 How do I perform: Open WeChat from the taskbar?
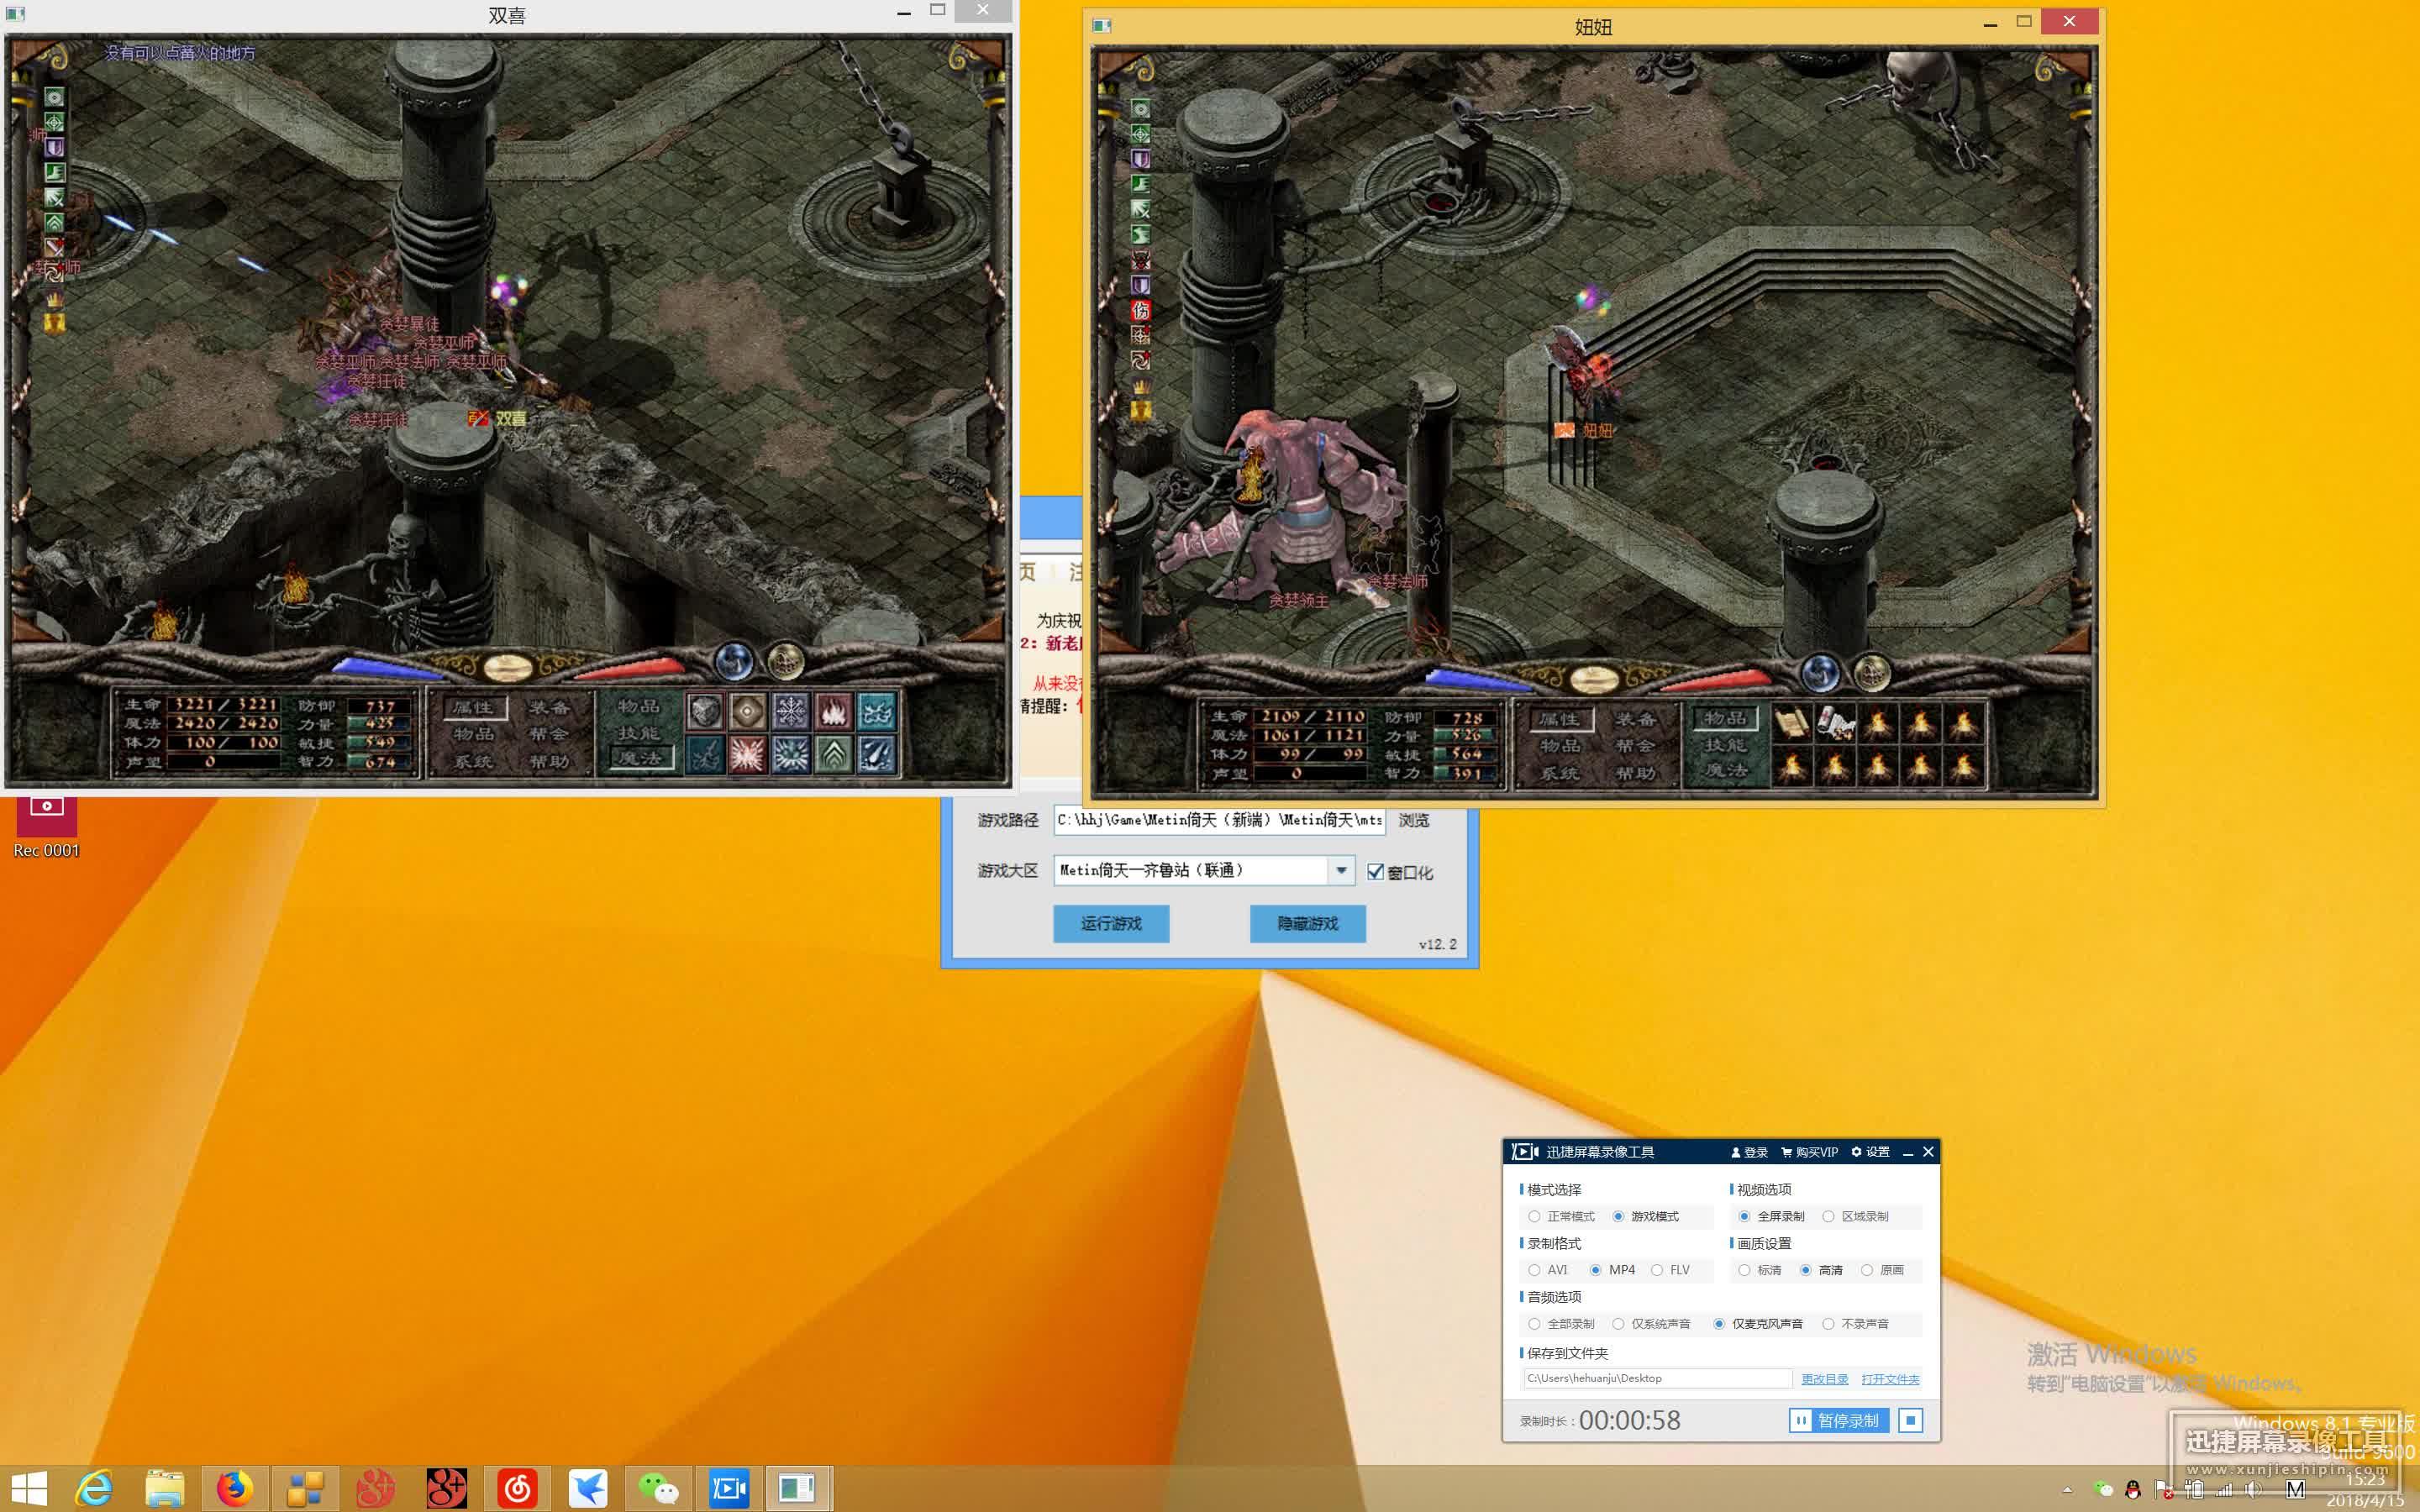coord(658,1489)
